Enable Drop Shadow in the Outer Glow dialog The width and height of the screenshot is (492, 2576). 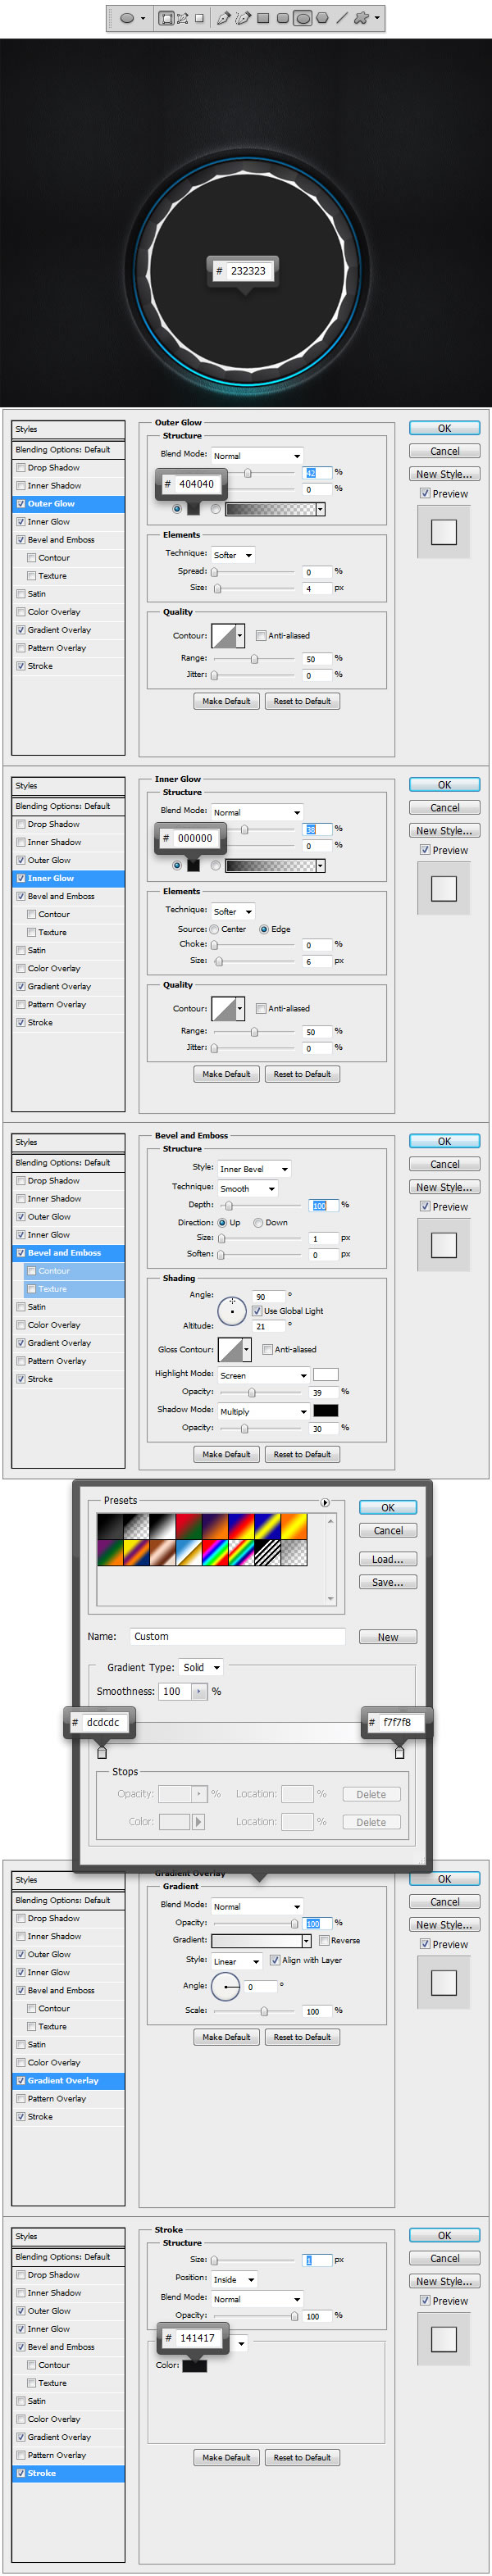coord(21,467)
